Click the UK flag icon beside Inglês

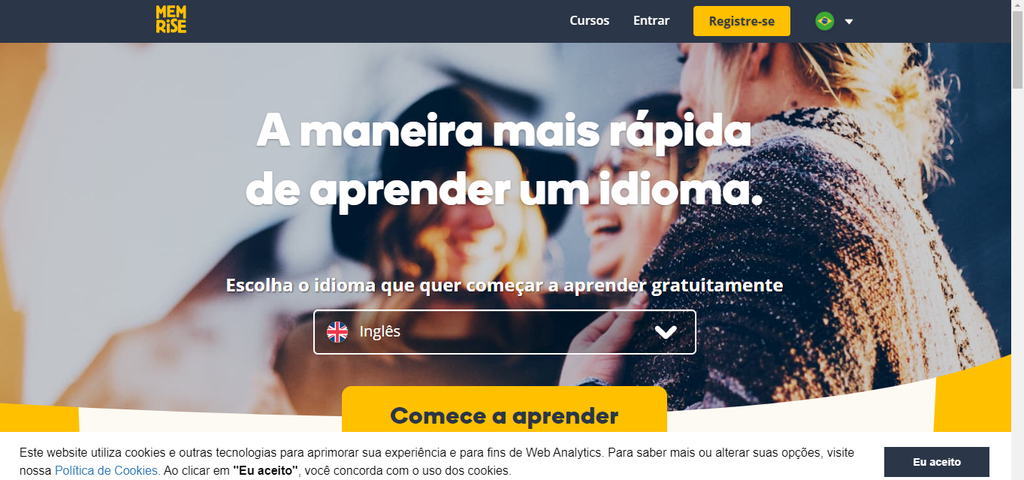[x=337, y=332]
